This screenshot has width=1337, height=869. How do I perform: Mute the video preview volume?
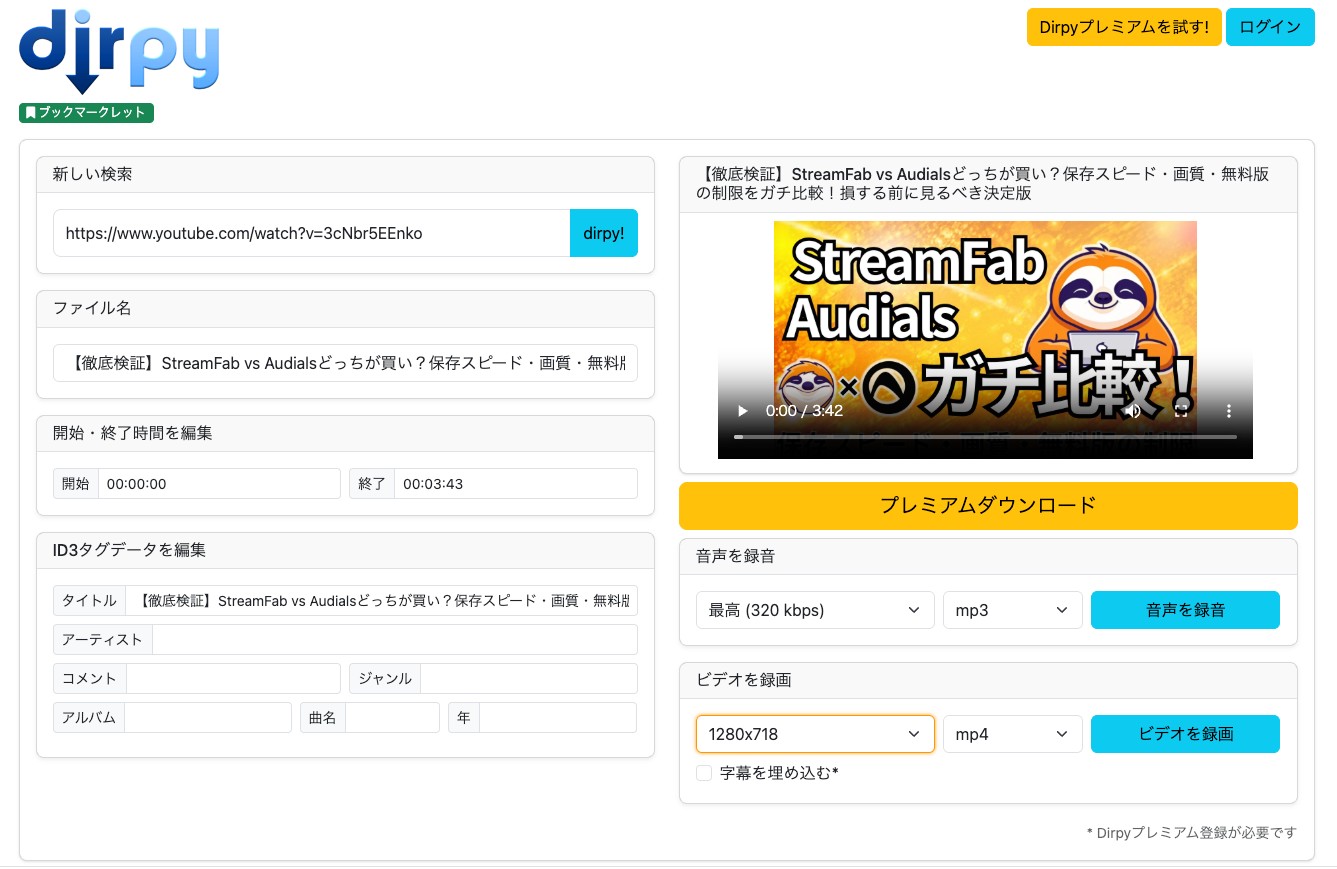[x=1132, y=411]
